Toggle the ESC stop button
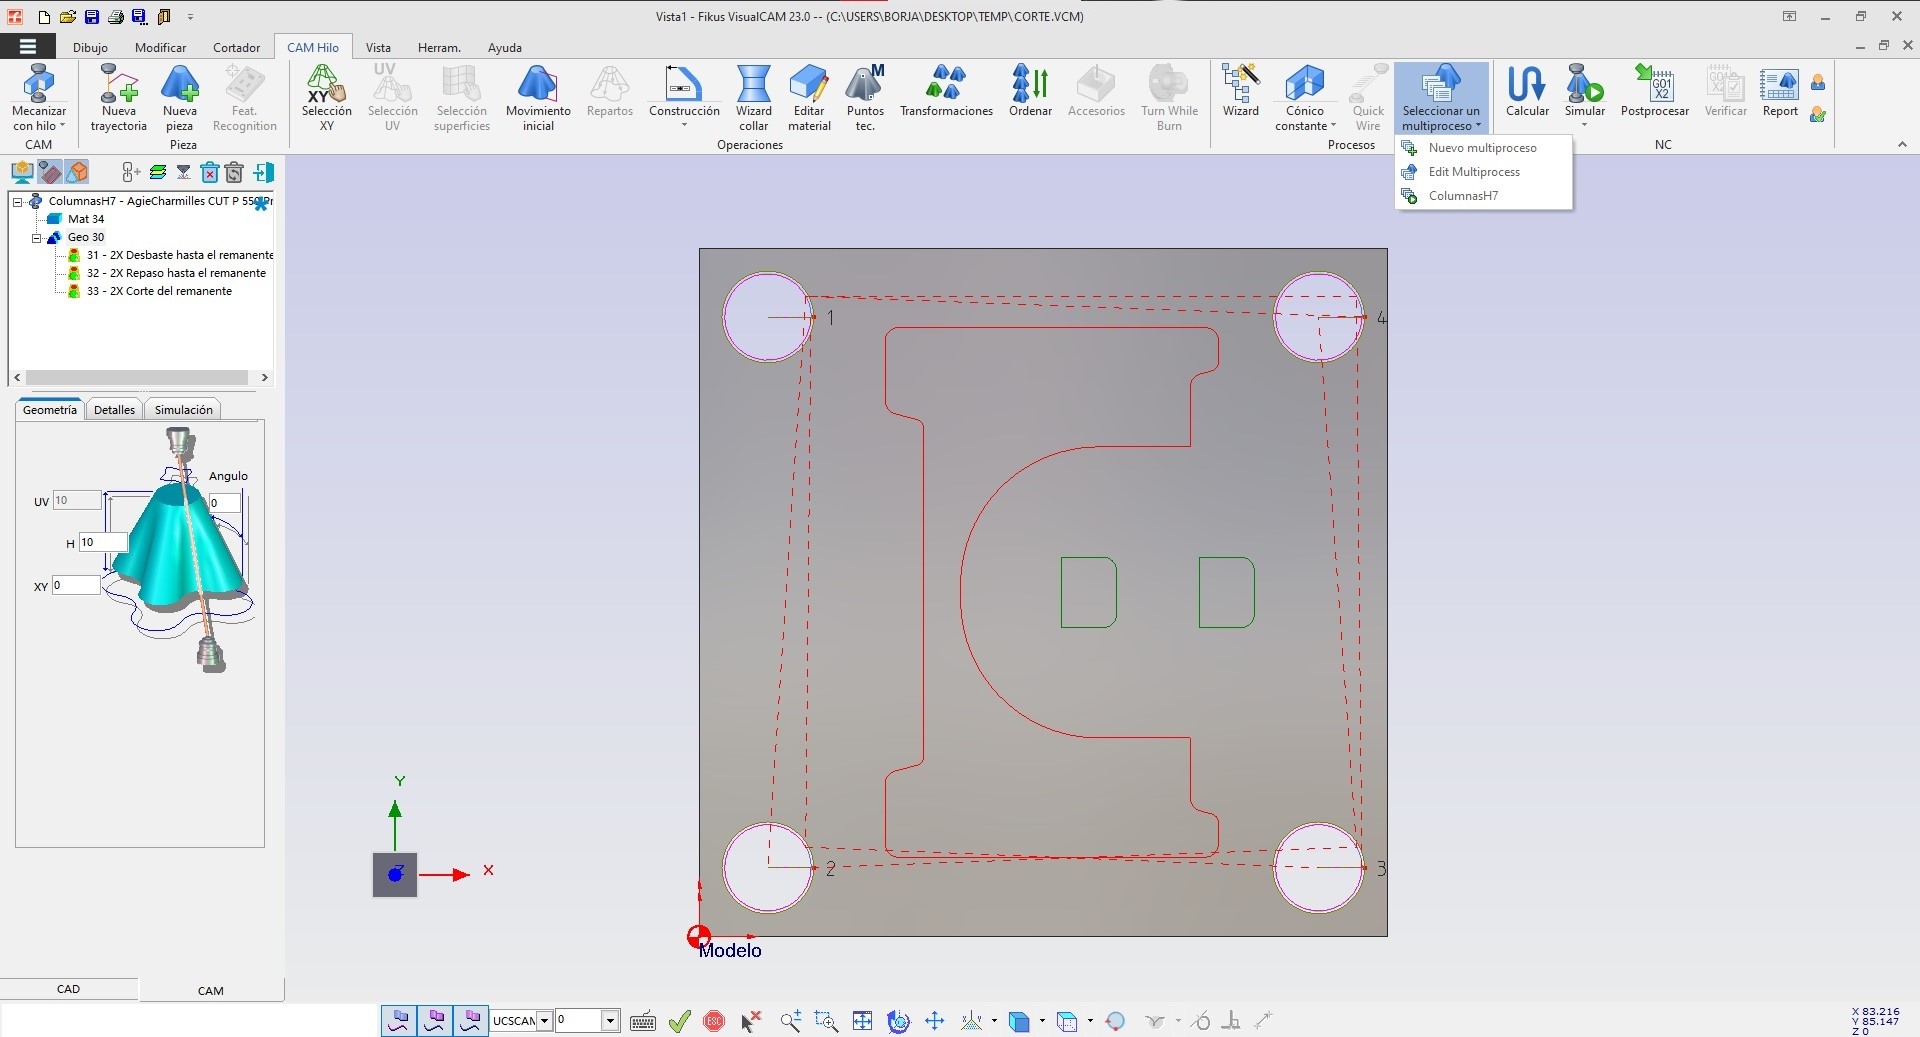 tap(714, 1020)
